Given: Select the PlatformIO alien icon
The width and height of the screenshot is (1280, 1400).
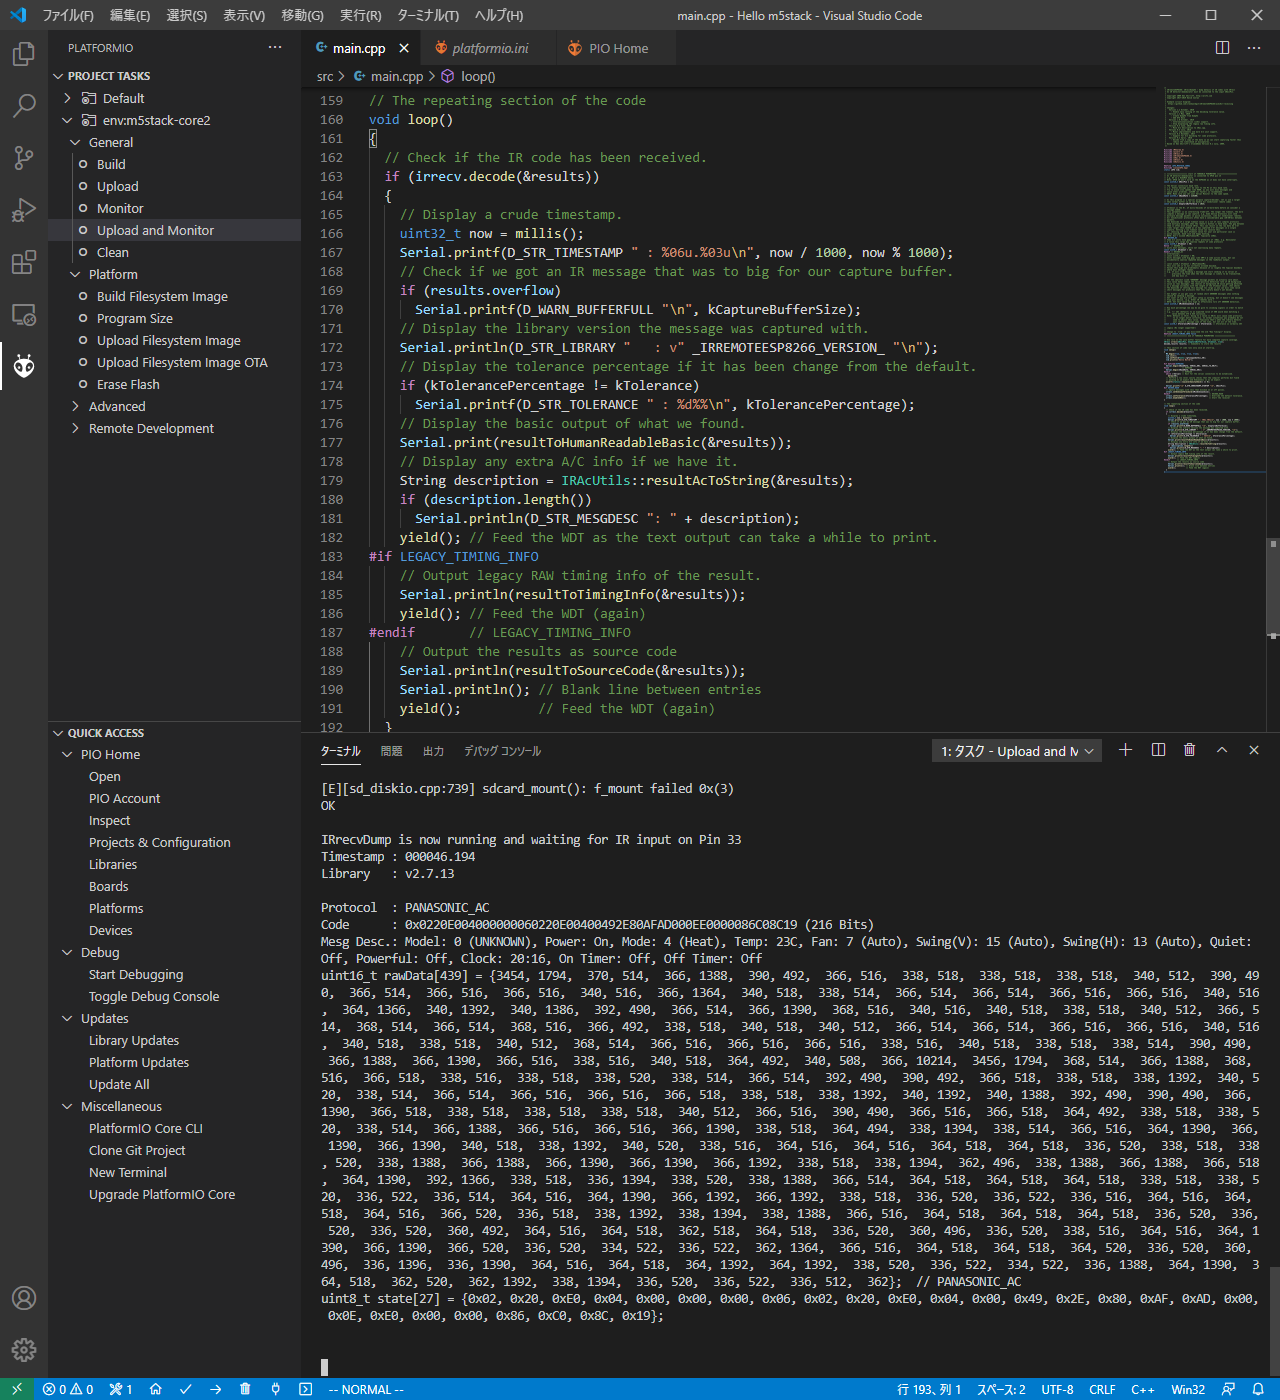Looking at the screenshot, I should (24, 366).
